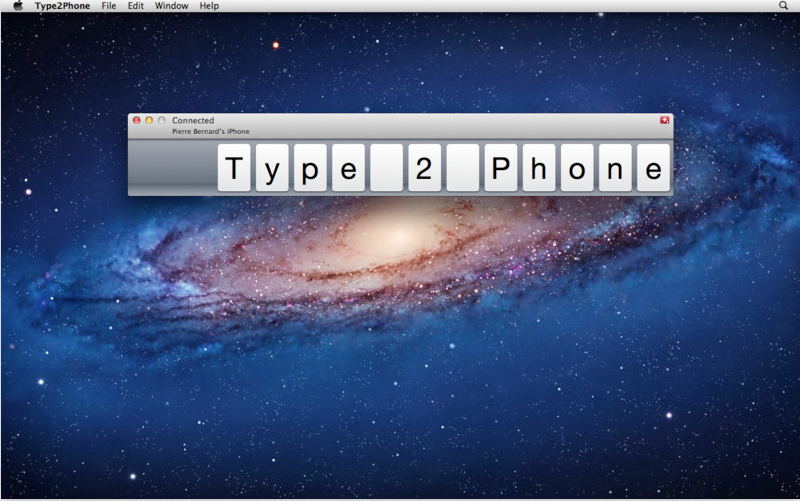The width and height of the screenshot is (800, 501).
Task: Open Spotlight search magnifier icon
Action: (x=783, y=6)
